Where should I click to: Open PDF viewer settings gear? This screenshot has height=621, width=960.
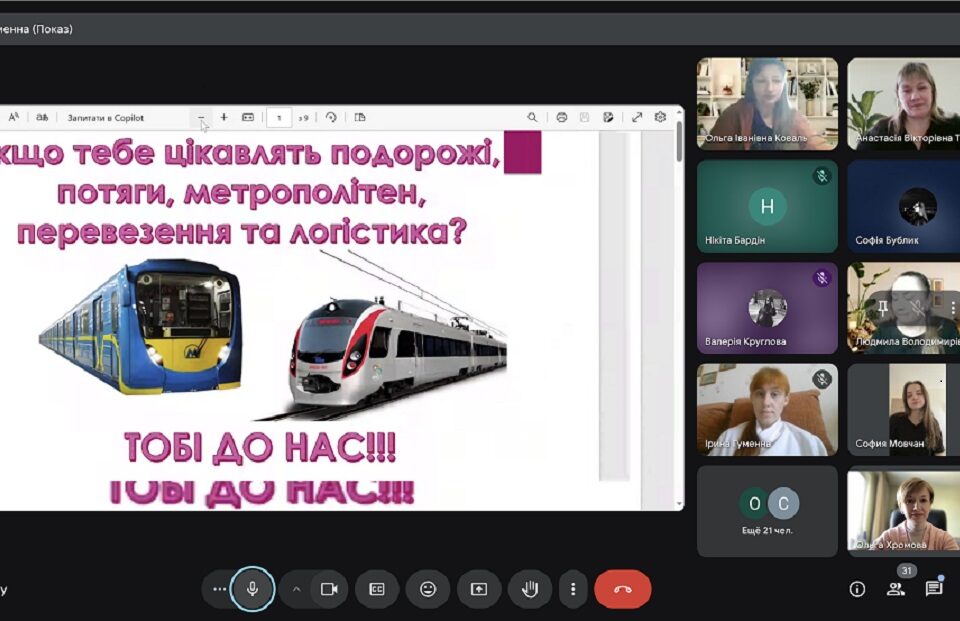660,117
